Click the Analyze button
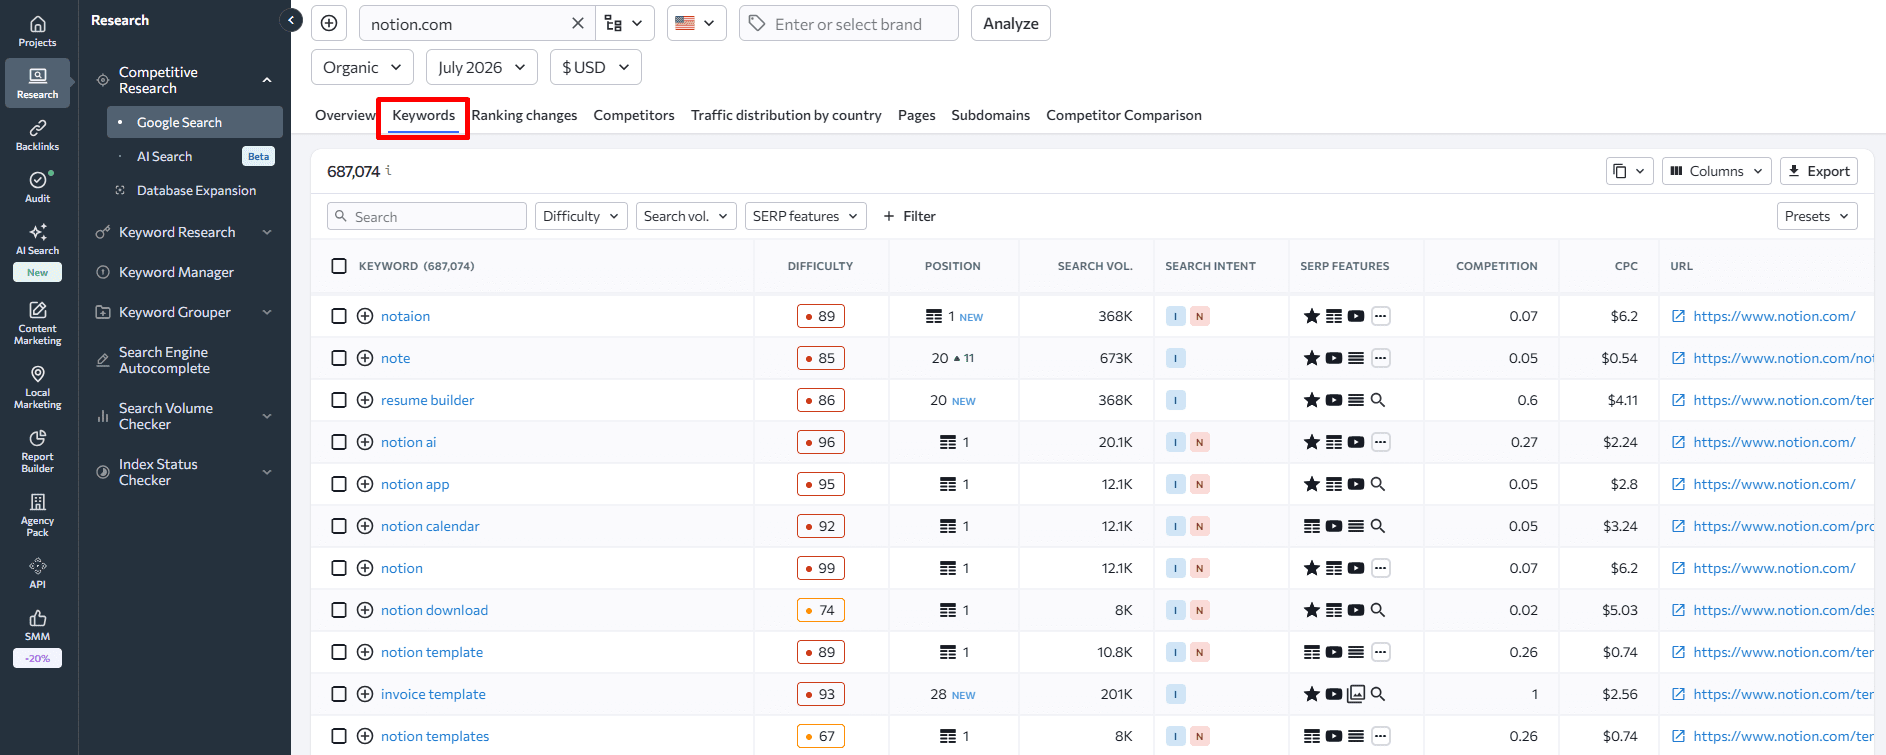Screen dimensions: 1886x755 1010,23
